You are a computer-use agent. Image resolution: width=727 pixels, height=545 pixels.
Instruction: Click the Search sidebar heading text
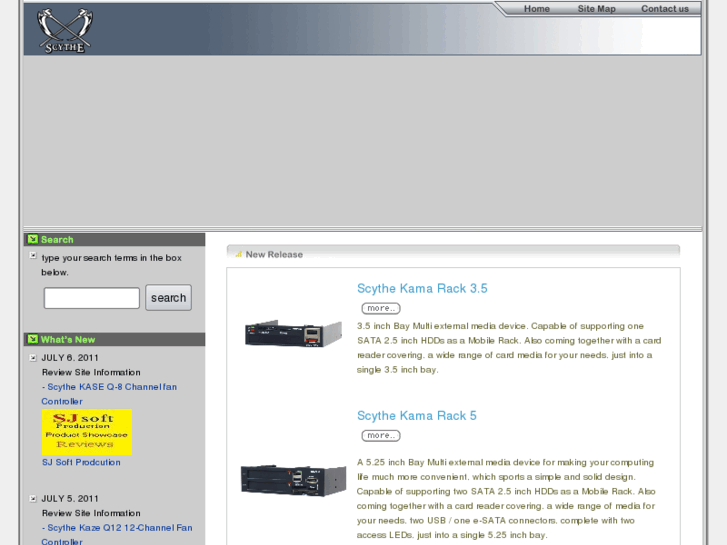coord(57,240)
